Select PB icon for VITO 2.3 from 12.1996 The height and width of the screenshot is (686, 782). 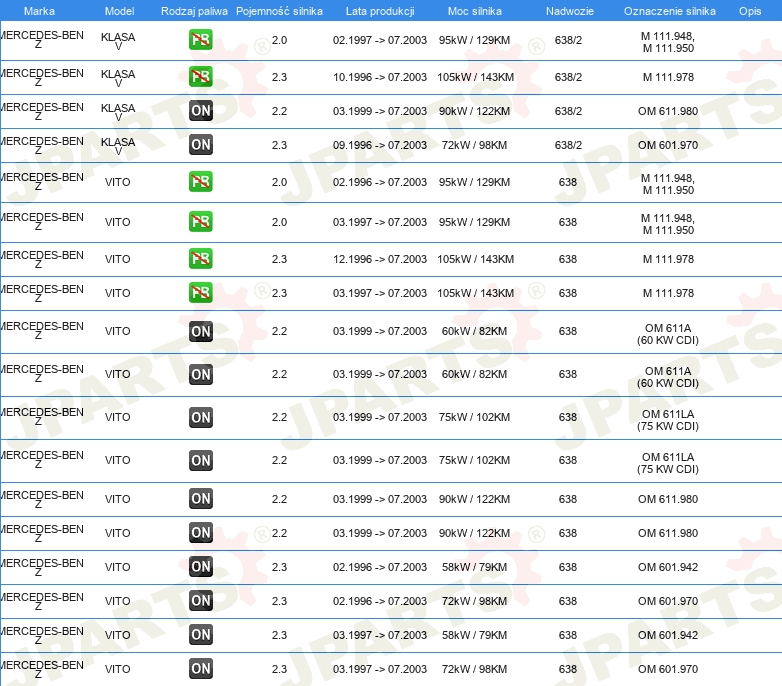point(201,259)
